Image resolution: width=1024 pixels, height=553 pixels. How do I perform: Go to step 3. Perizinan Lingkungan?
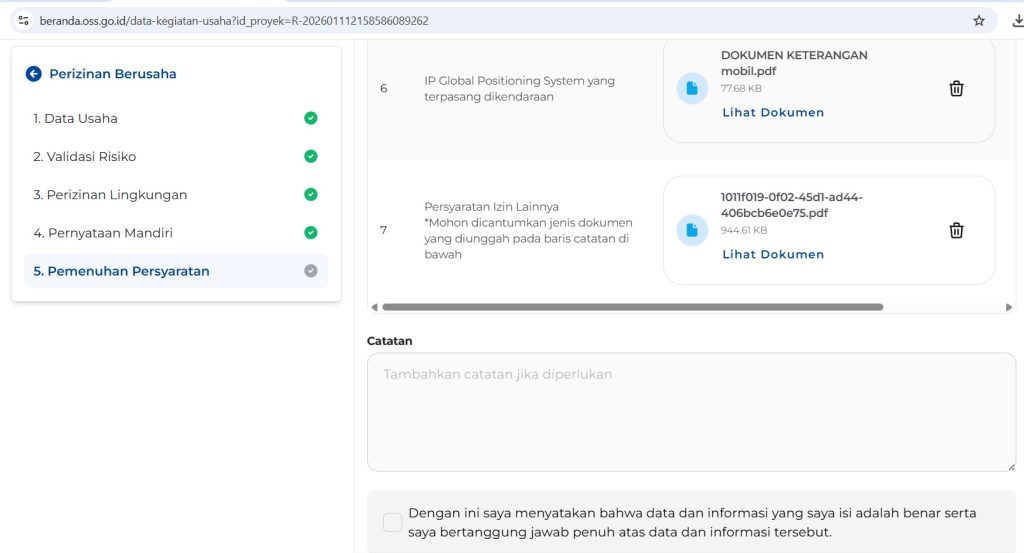[110, 195]
